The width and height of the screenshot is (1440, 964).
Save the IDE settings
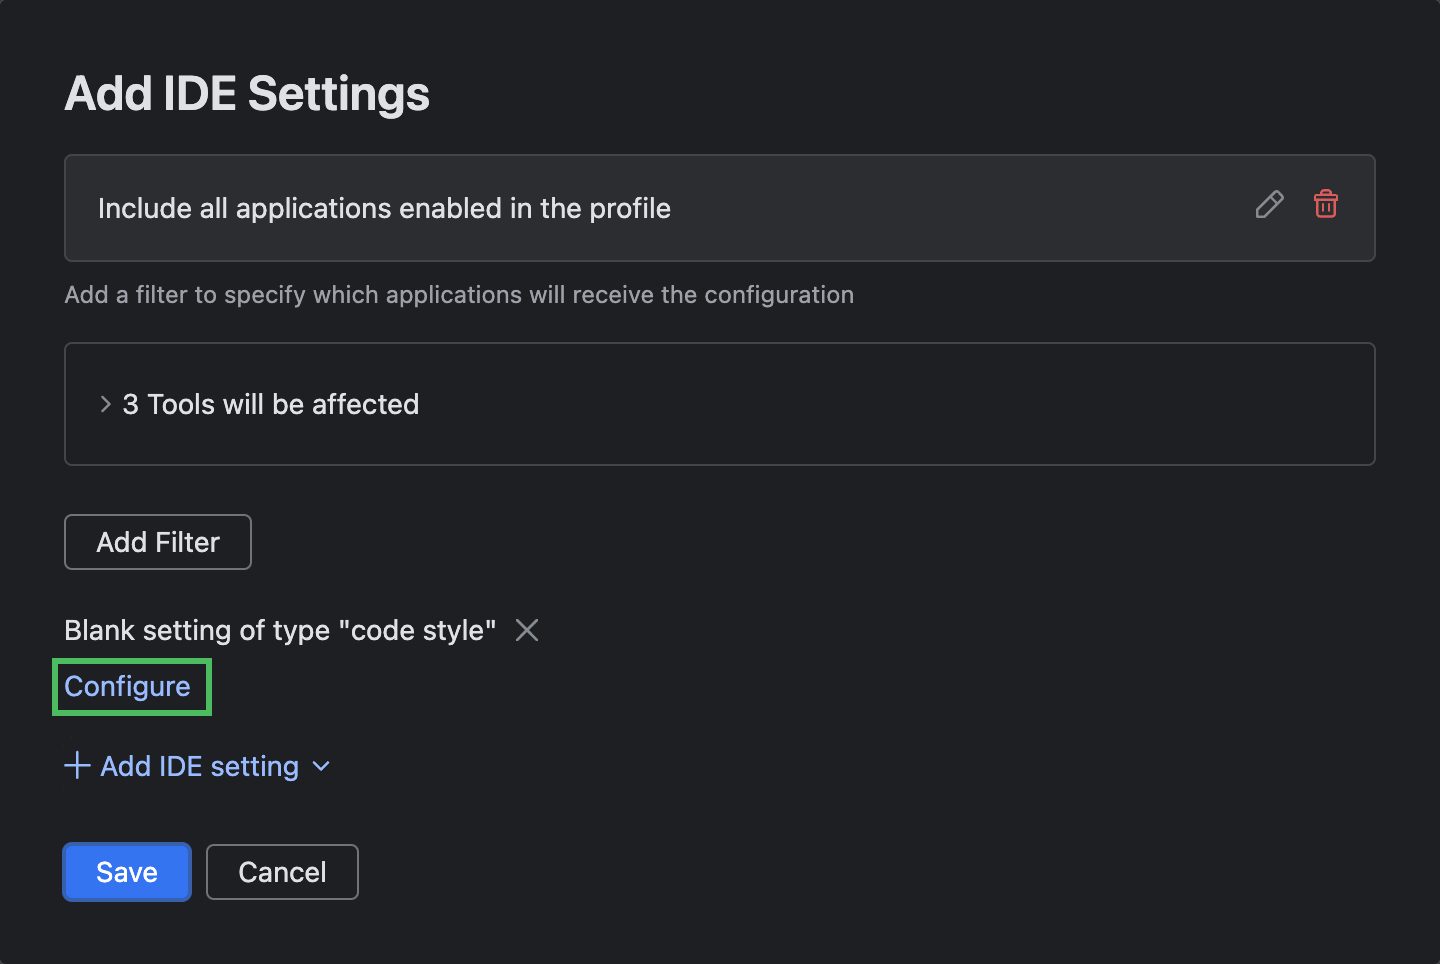click(x=126, y=871)
